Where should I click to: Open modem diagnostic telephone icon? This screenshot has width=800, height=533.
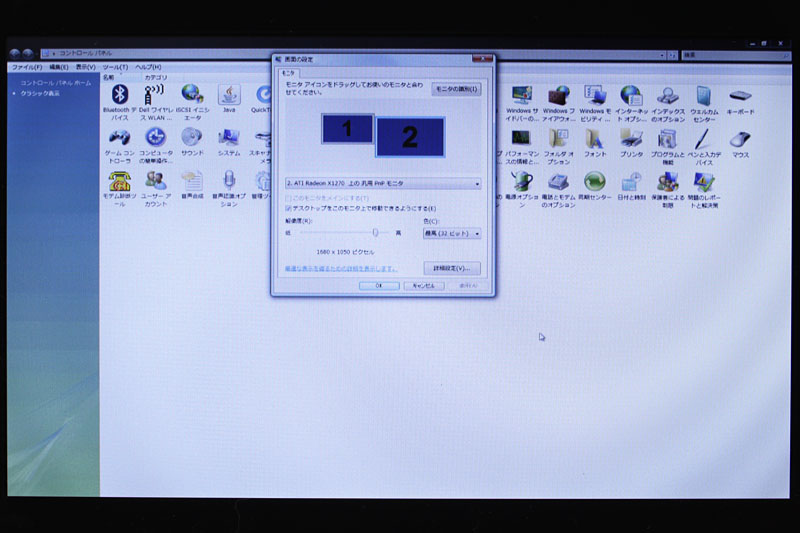click(119, 181)
